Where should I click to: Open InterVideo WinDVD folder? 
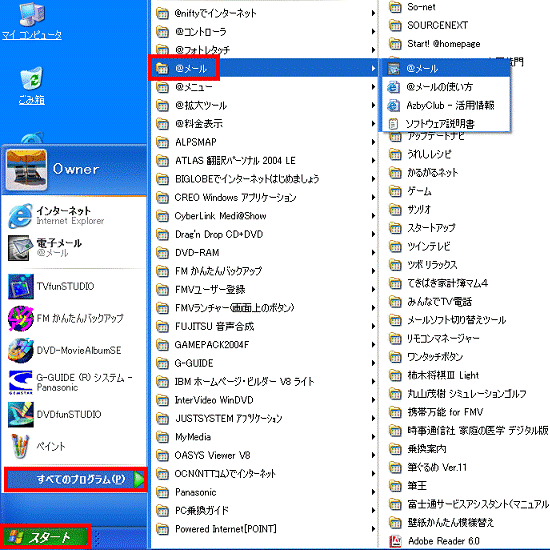click(x=265, y=400)
